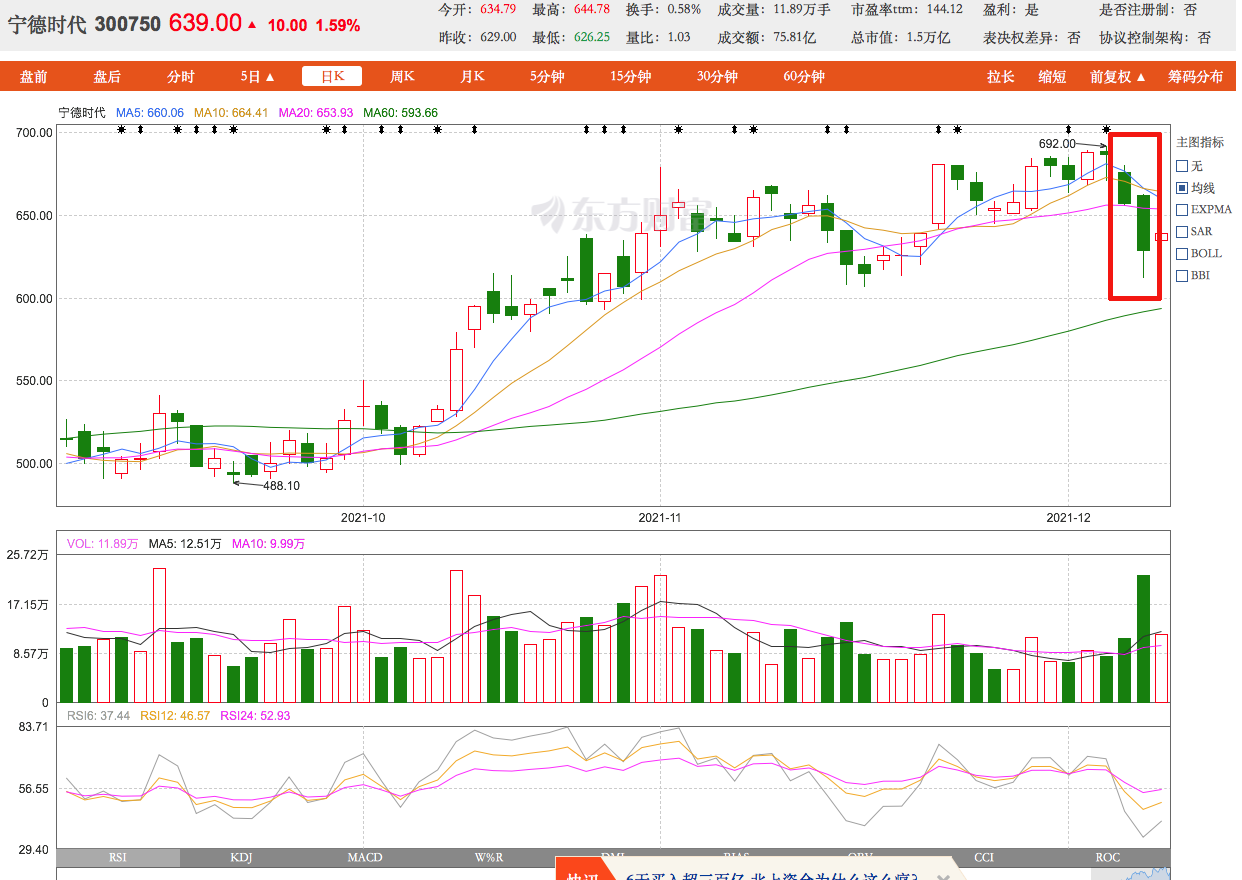Click the 最低 value 626.25
1242x880 pixels.
coord(591,37)
